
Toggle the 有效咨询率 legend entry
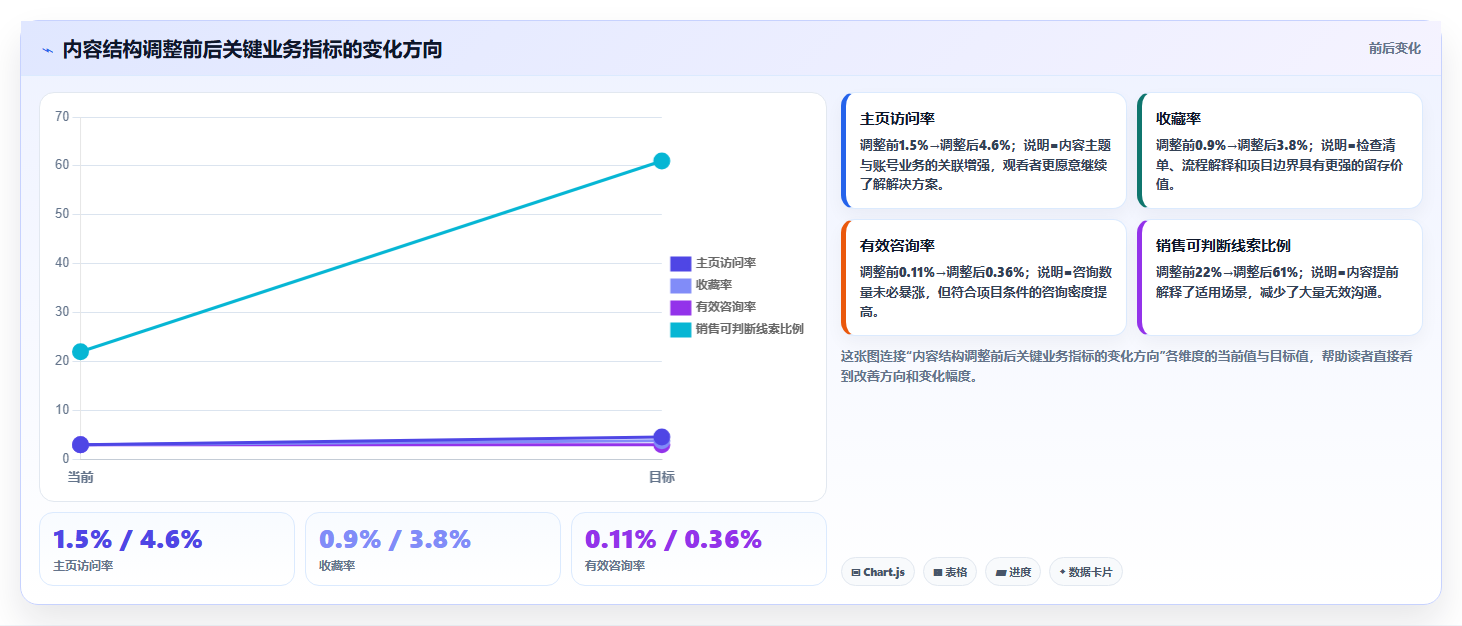[x=712, y=307]
